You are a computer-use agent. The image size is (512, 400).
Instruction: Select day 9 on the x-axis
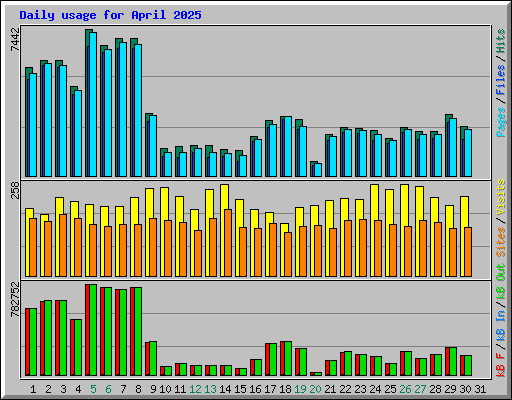[x=153, y=389]
